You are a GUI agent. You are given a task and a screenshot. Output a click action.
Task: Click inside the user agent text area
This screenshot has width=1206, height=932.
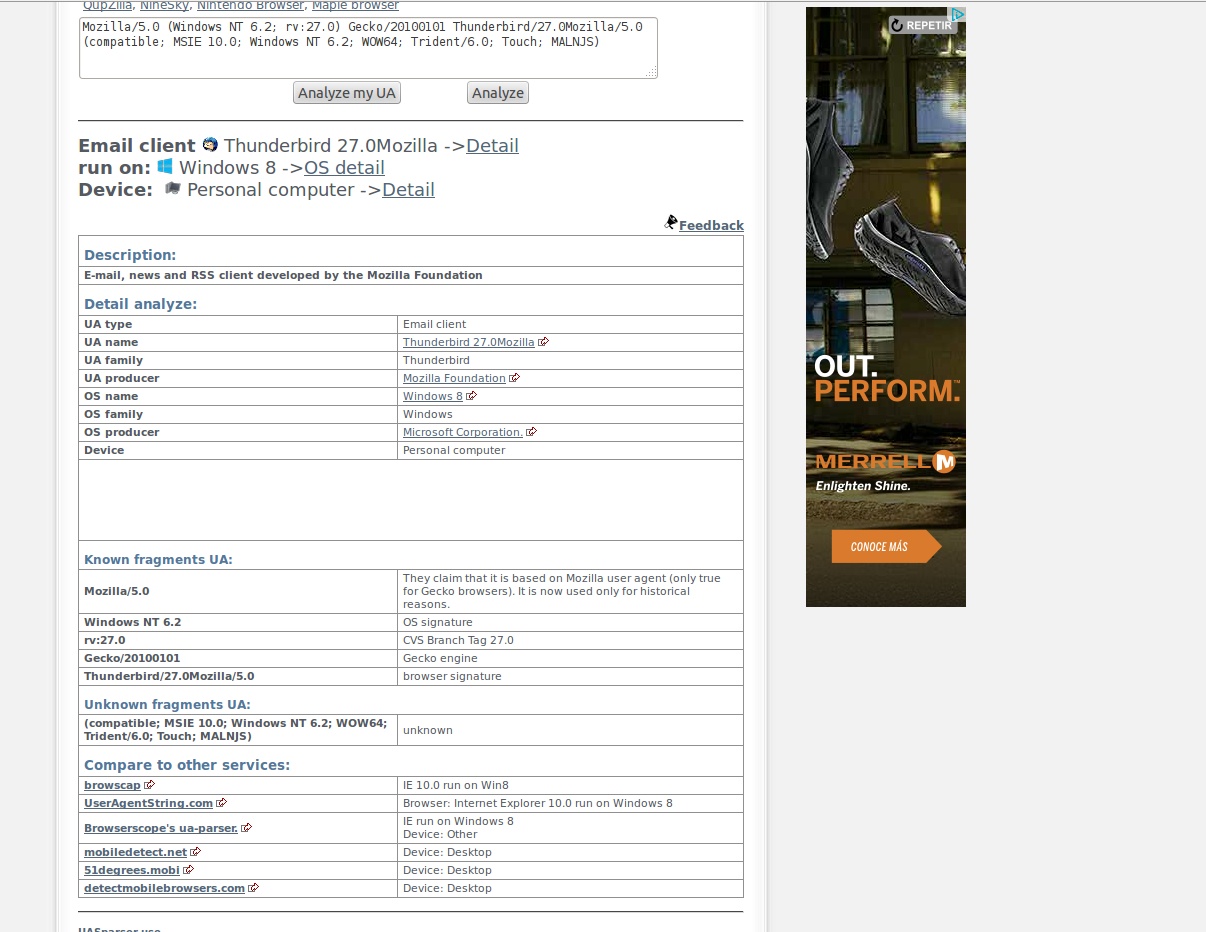pyautogui.click(x=368, y=48)
